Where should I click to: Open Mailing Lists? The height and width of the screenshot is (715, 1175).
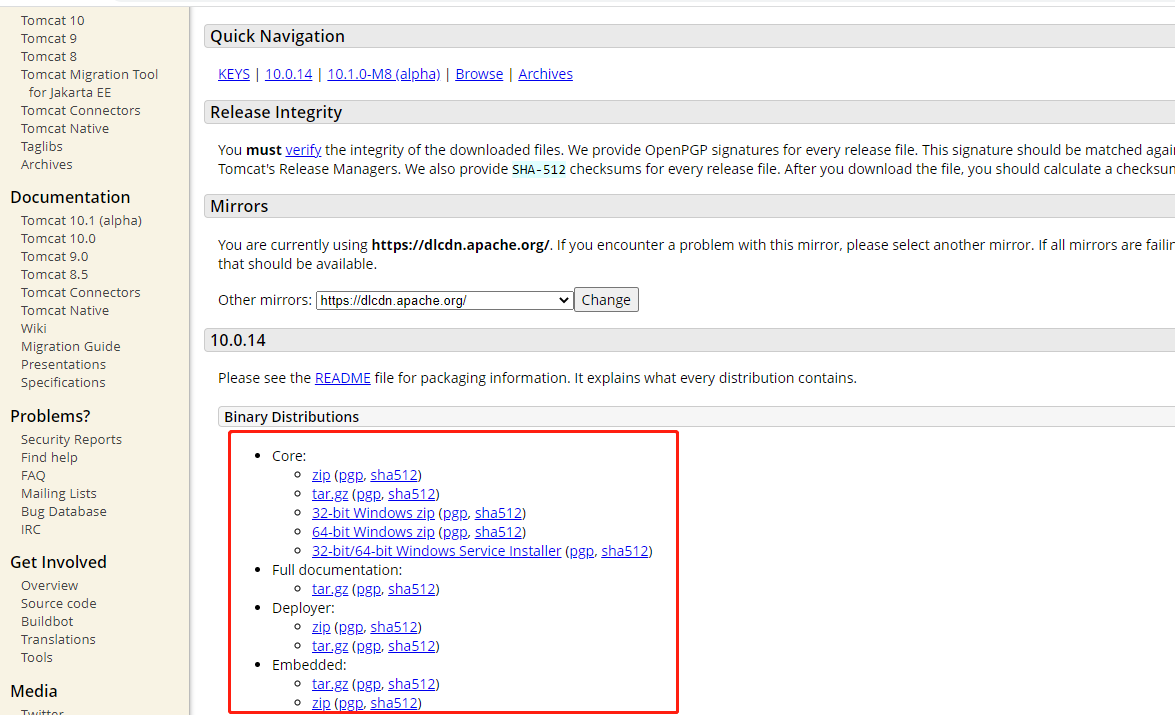click(x=58, y=493)
